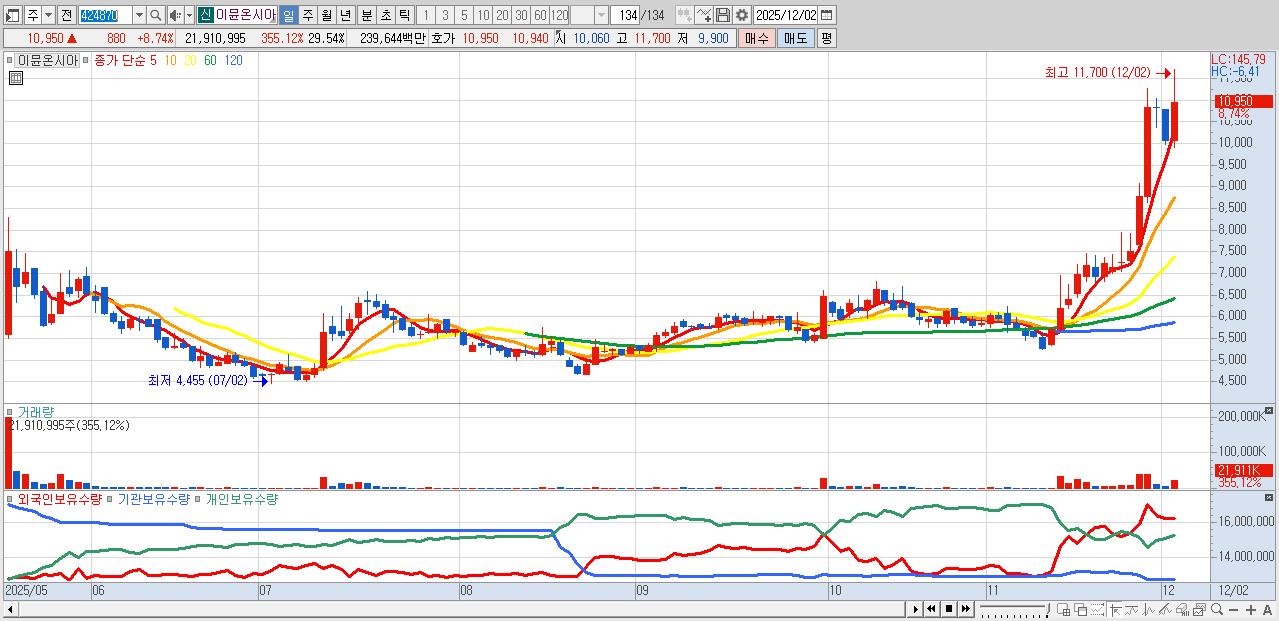Click the 기관보유수량 legend label

tap(154, 498)
